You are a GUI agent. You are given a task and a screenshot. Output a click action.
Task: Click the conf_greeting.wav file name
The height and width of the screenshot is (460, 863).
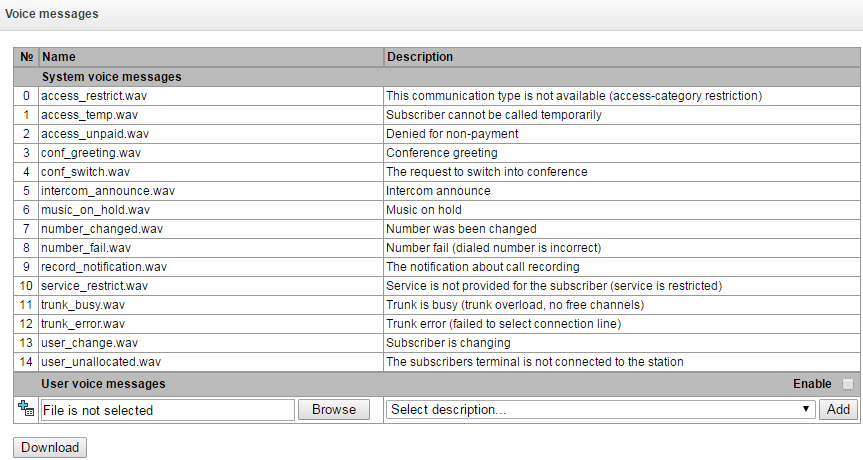(x=91, y=153)
